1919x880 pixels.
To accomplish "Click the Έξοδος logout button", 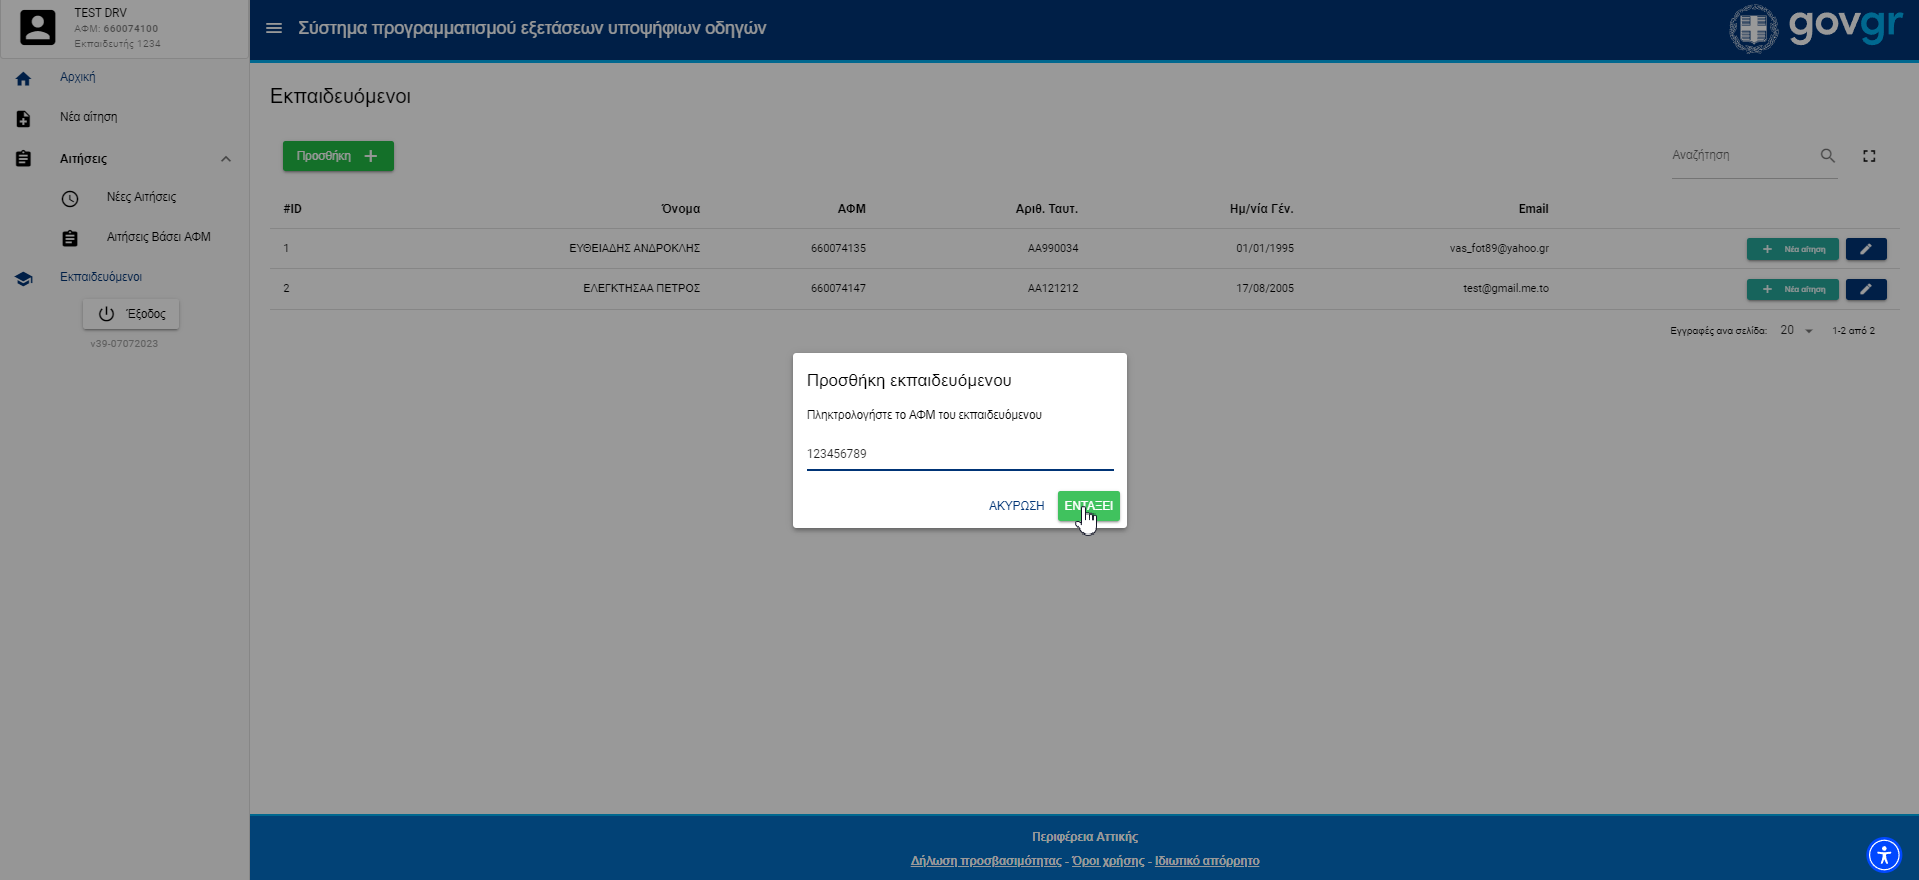I will [x=131, y=314].
